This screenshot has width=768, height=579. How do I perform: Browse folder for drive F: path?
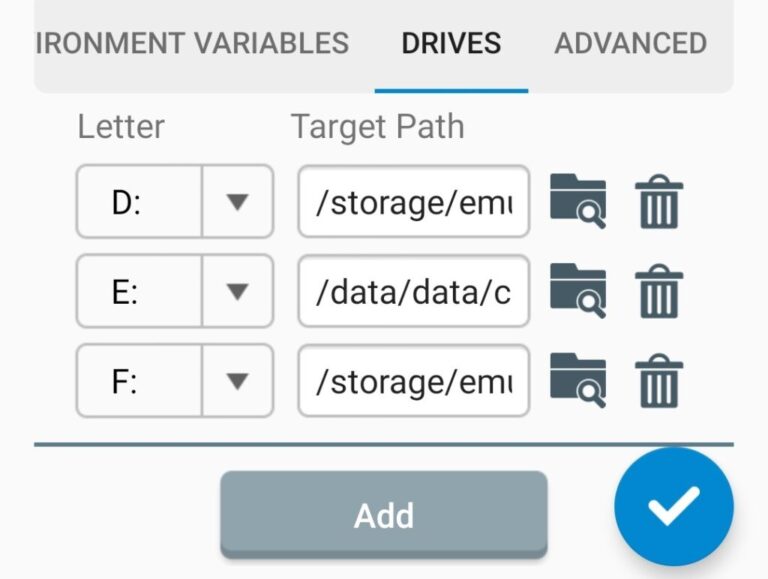tap(578, 381)
